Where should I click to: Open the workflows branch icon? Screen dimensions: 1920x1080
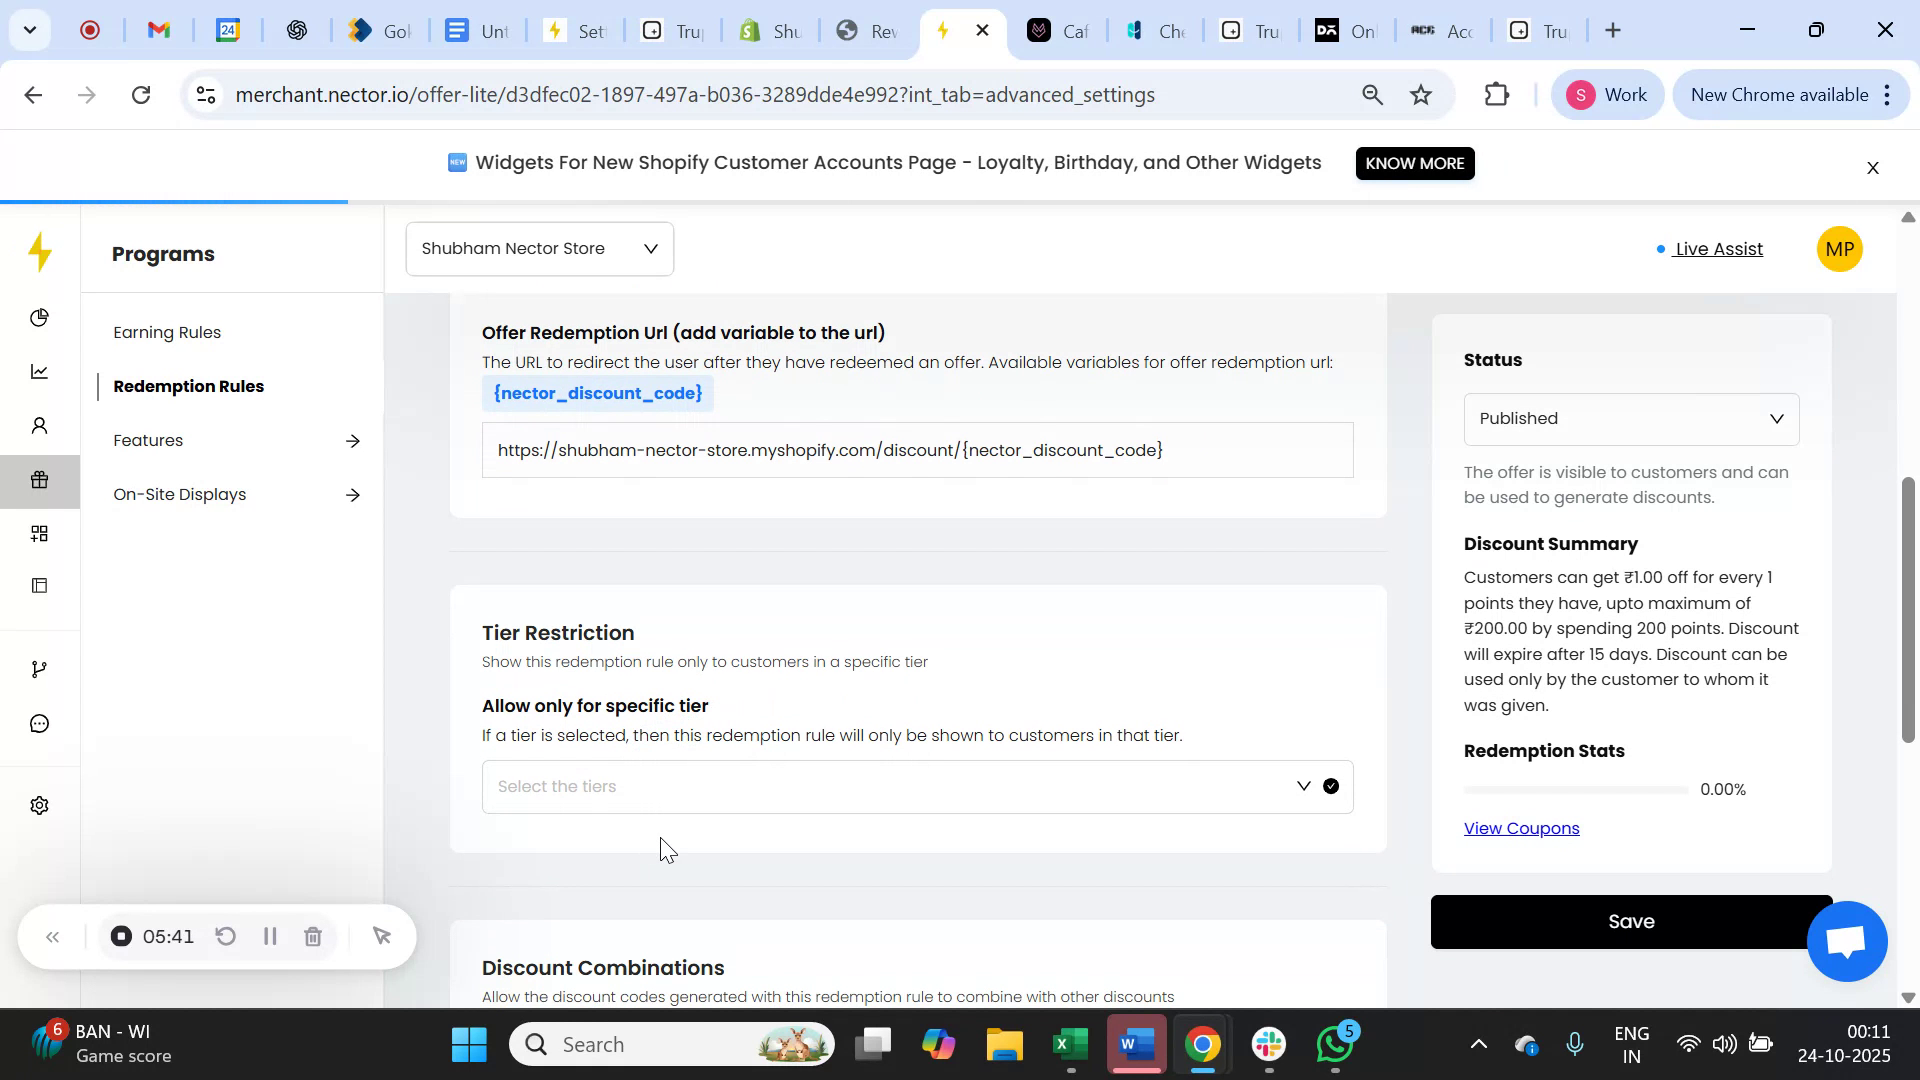pyautogui.click(x=39, y=668)
